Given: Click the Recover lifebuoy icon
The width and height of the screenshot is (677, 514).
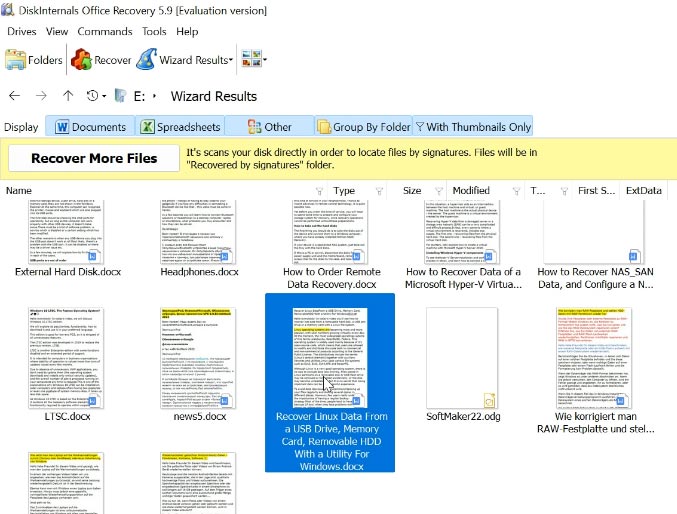Looking at the screenshot, I should point(81,60).
